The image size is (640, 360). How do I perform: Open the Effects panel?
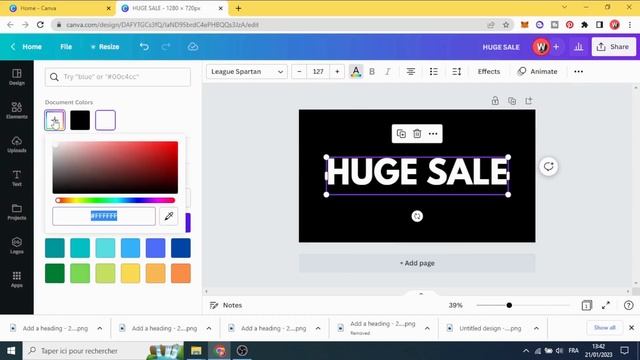[x=489, y=71]
